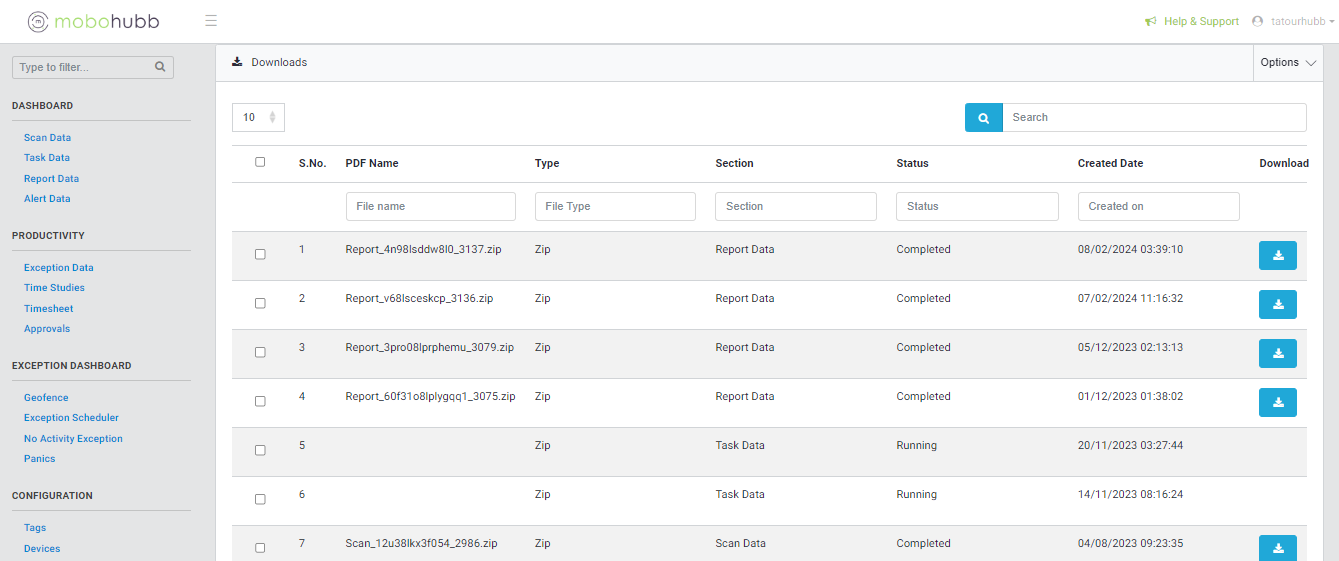The image size is (1339, 561).
Task: Go to Timesheet under Productivity
Action: pyautogui.click(x=48, y=309)
